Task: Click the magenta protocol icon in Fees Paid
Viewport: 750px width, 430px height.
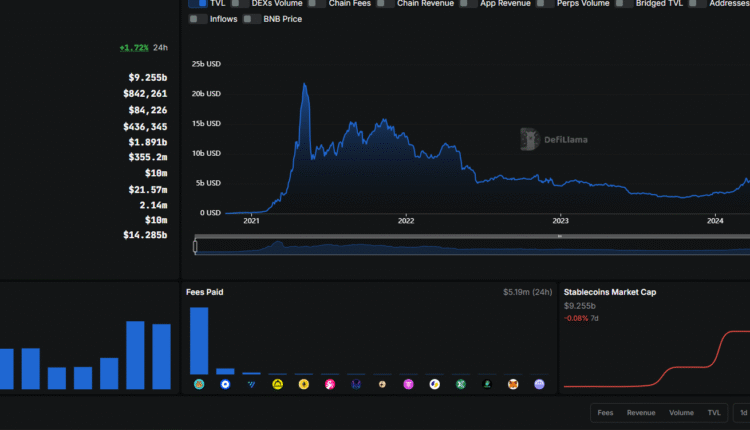Action: click(408, 384)
